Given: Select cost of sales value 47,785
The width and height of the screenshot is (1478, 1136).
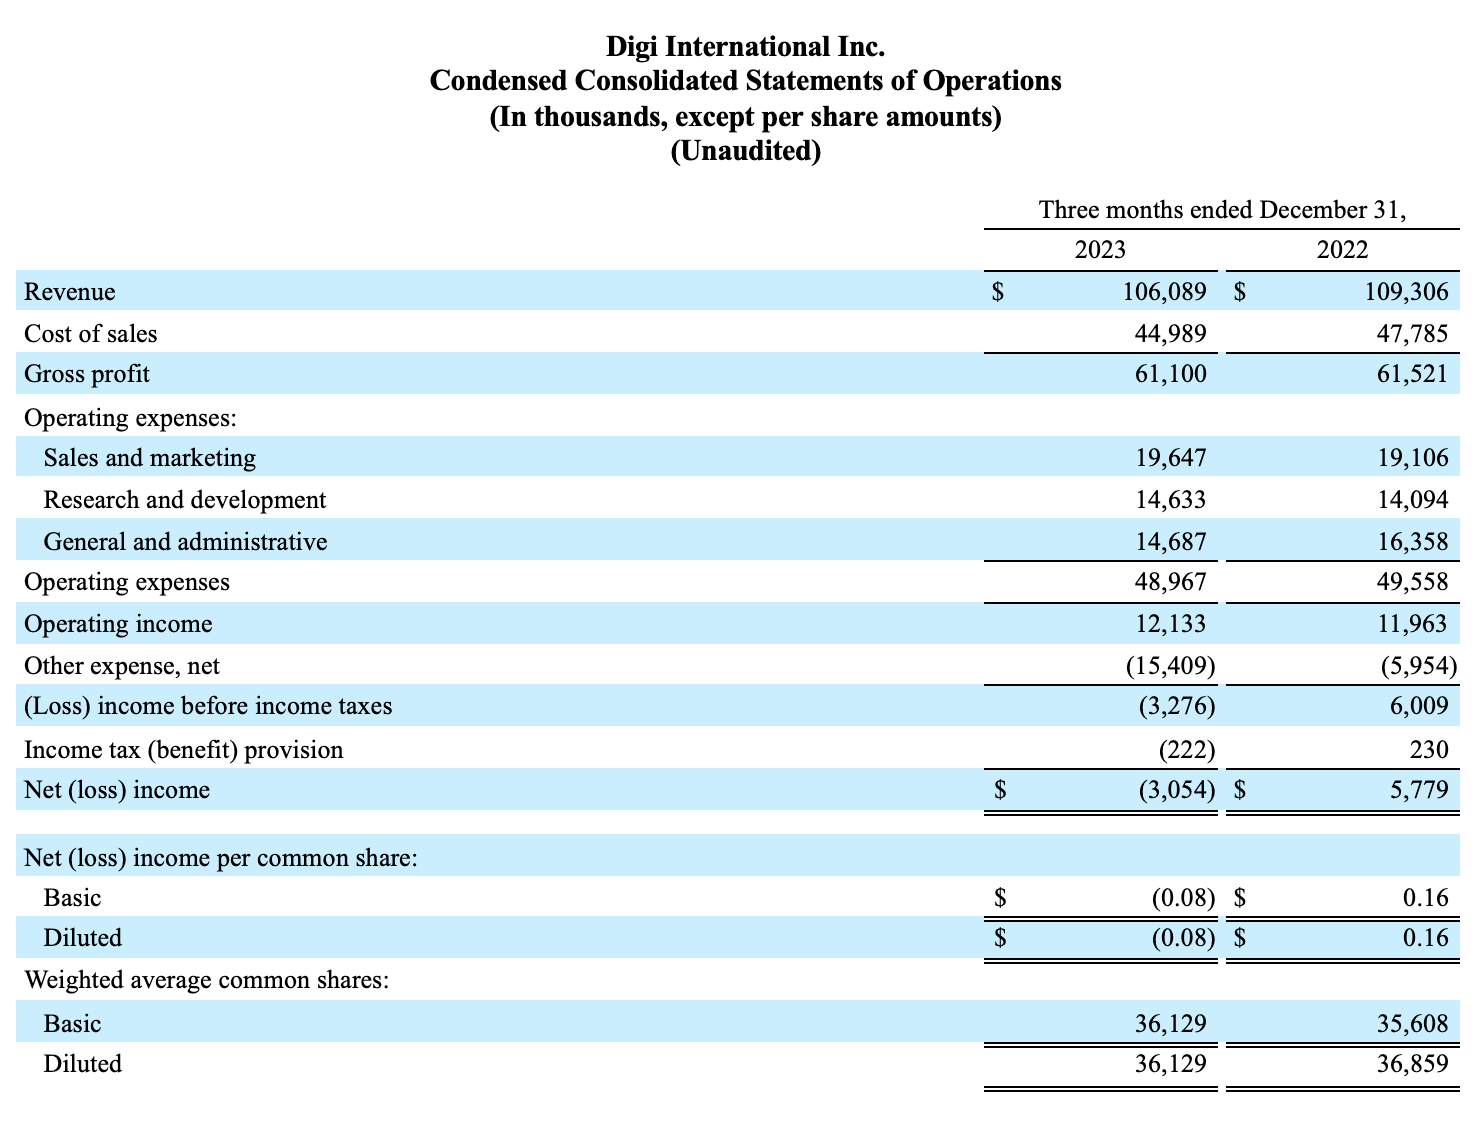Looking at the screenshot, I should [1413, 334].
